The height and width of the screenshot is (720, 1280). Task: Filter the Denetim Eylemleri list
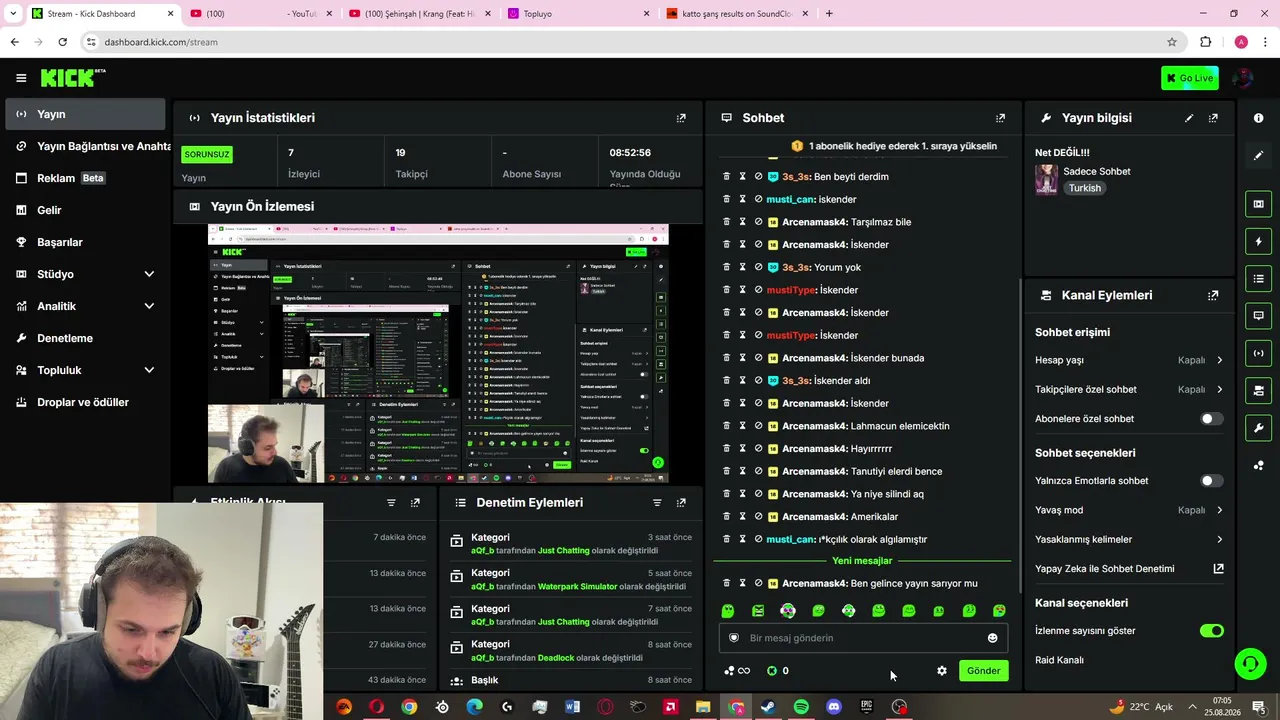coord(657,503)
